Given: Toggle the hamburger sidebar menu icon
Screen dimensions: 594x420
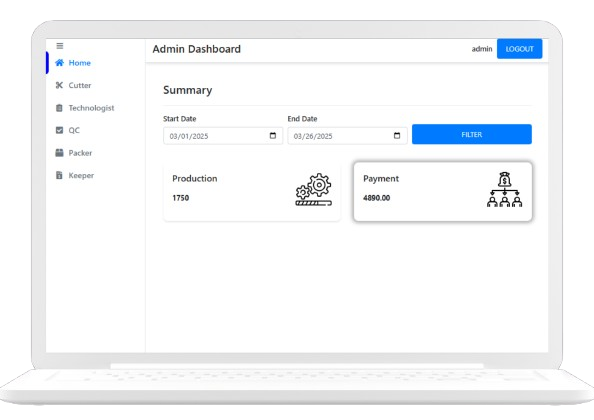Looking at the screenshot, I should [59, 46].
